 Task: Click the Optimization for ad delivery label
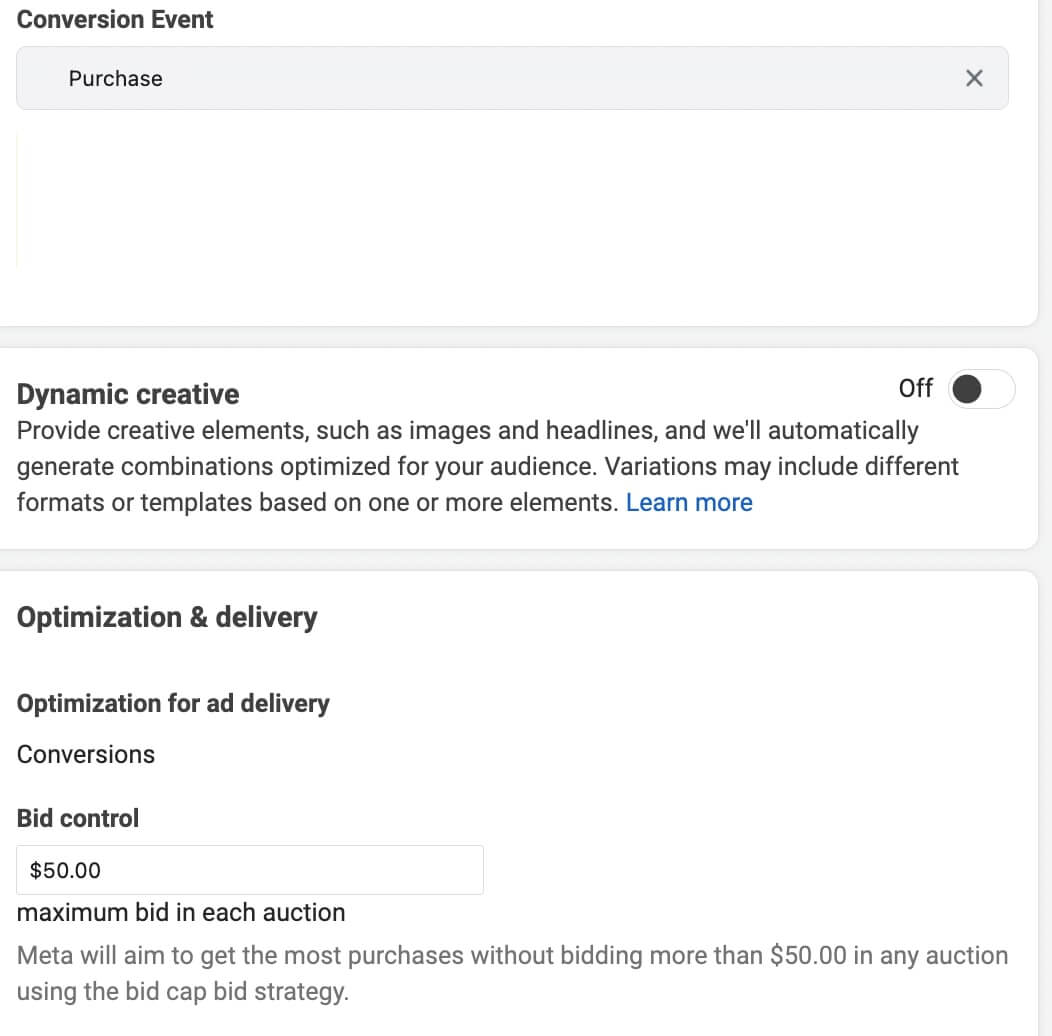coord(173,703)
